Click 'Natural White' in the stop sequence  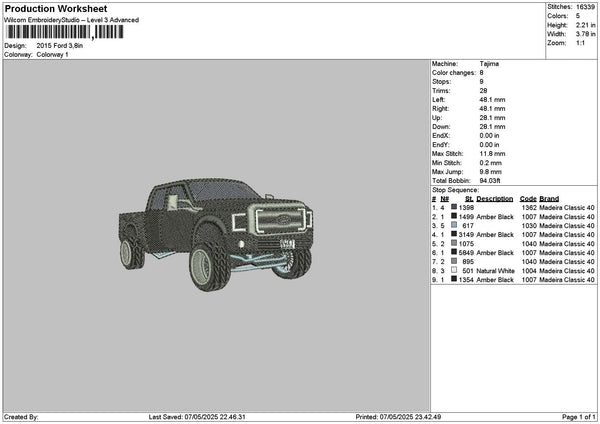pyautogui.click(x=495, y=271)
